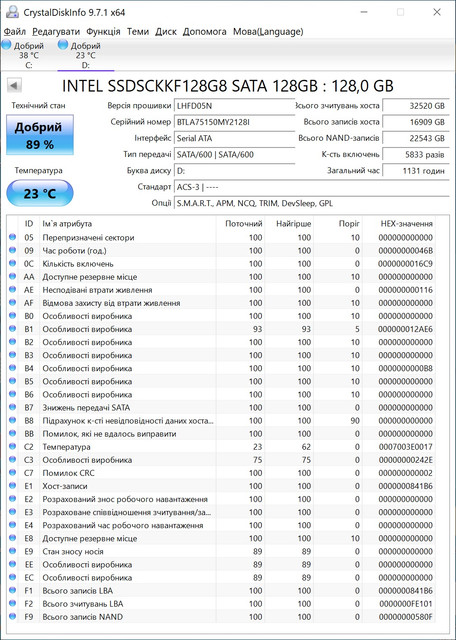The image size is (456, 640).
Task: Click status icon for attribute BB row
Action: pos(13,433)
